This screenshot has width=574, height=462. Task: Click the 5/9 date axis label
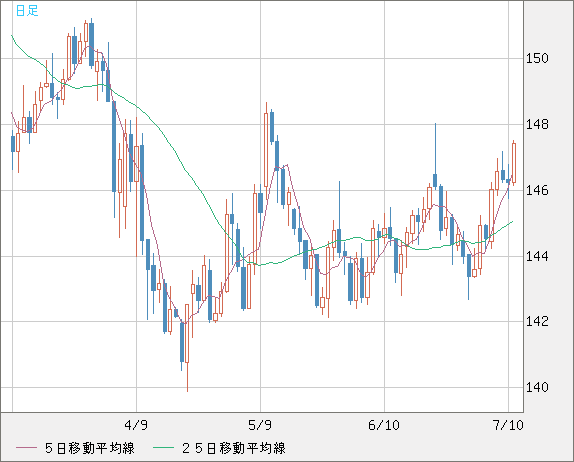click(260, 425)
